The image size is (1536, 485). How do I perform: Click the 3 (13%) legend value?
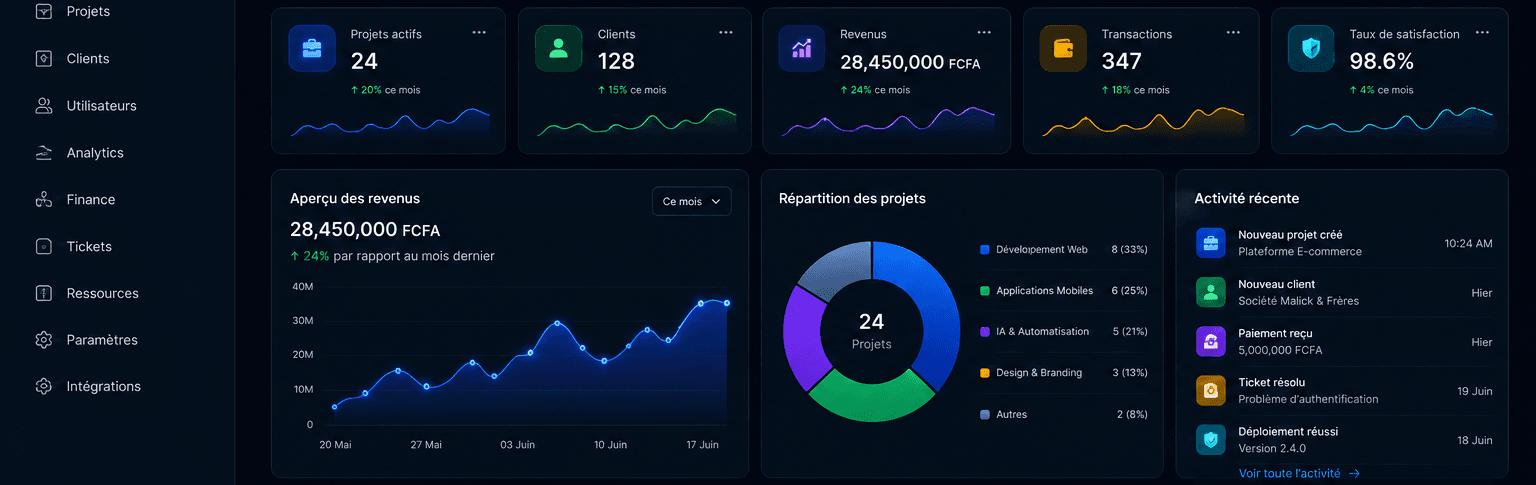[x=1130, y=373]
